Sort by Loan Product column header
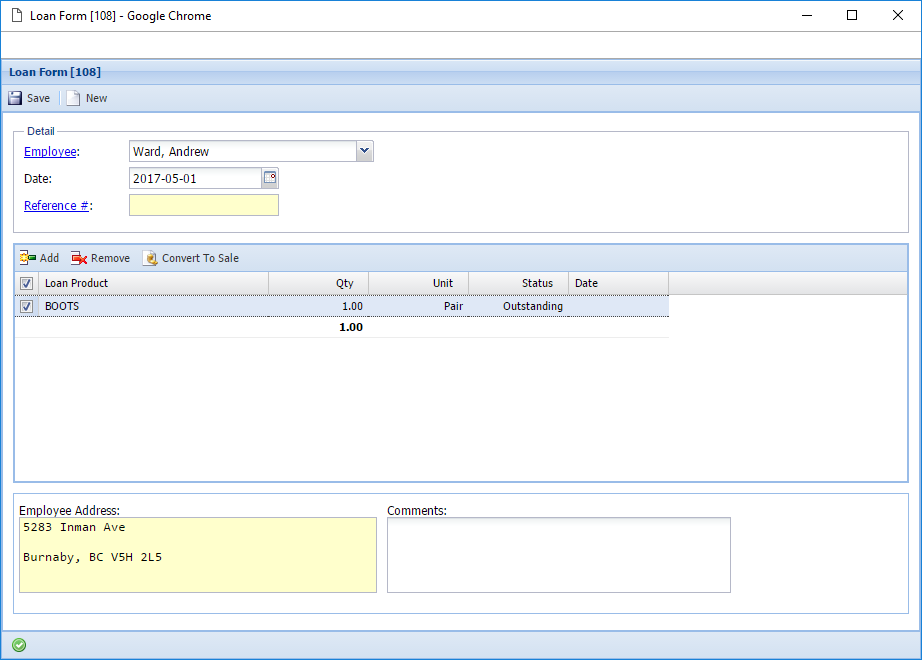The height and width of the screenshot is (660, 922). coord(150,283)
